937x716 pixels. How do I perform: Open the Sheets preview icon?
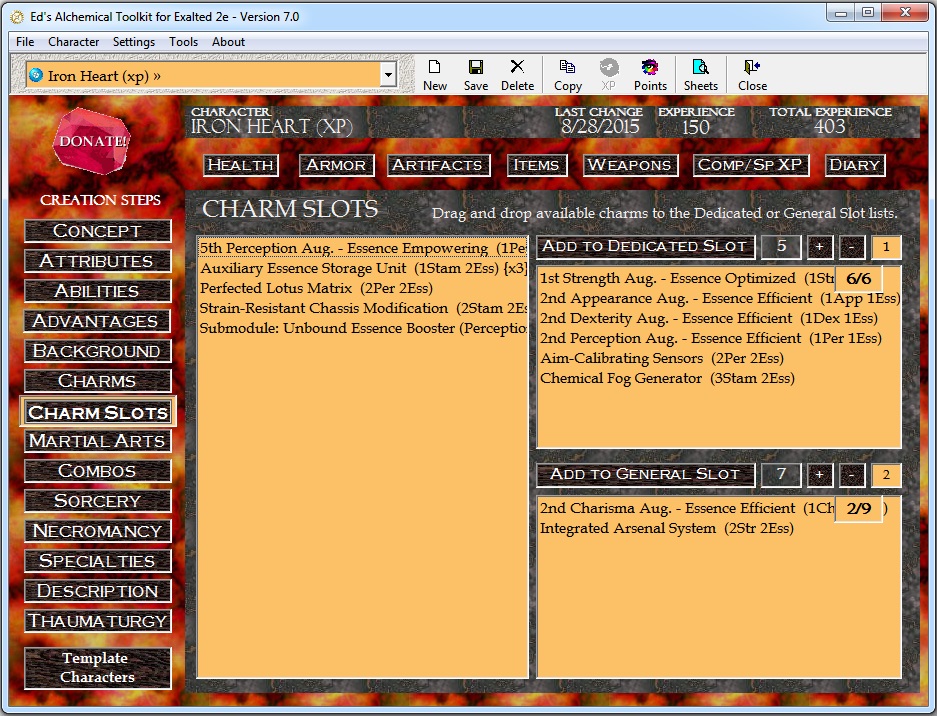pos(700,75)
